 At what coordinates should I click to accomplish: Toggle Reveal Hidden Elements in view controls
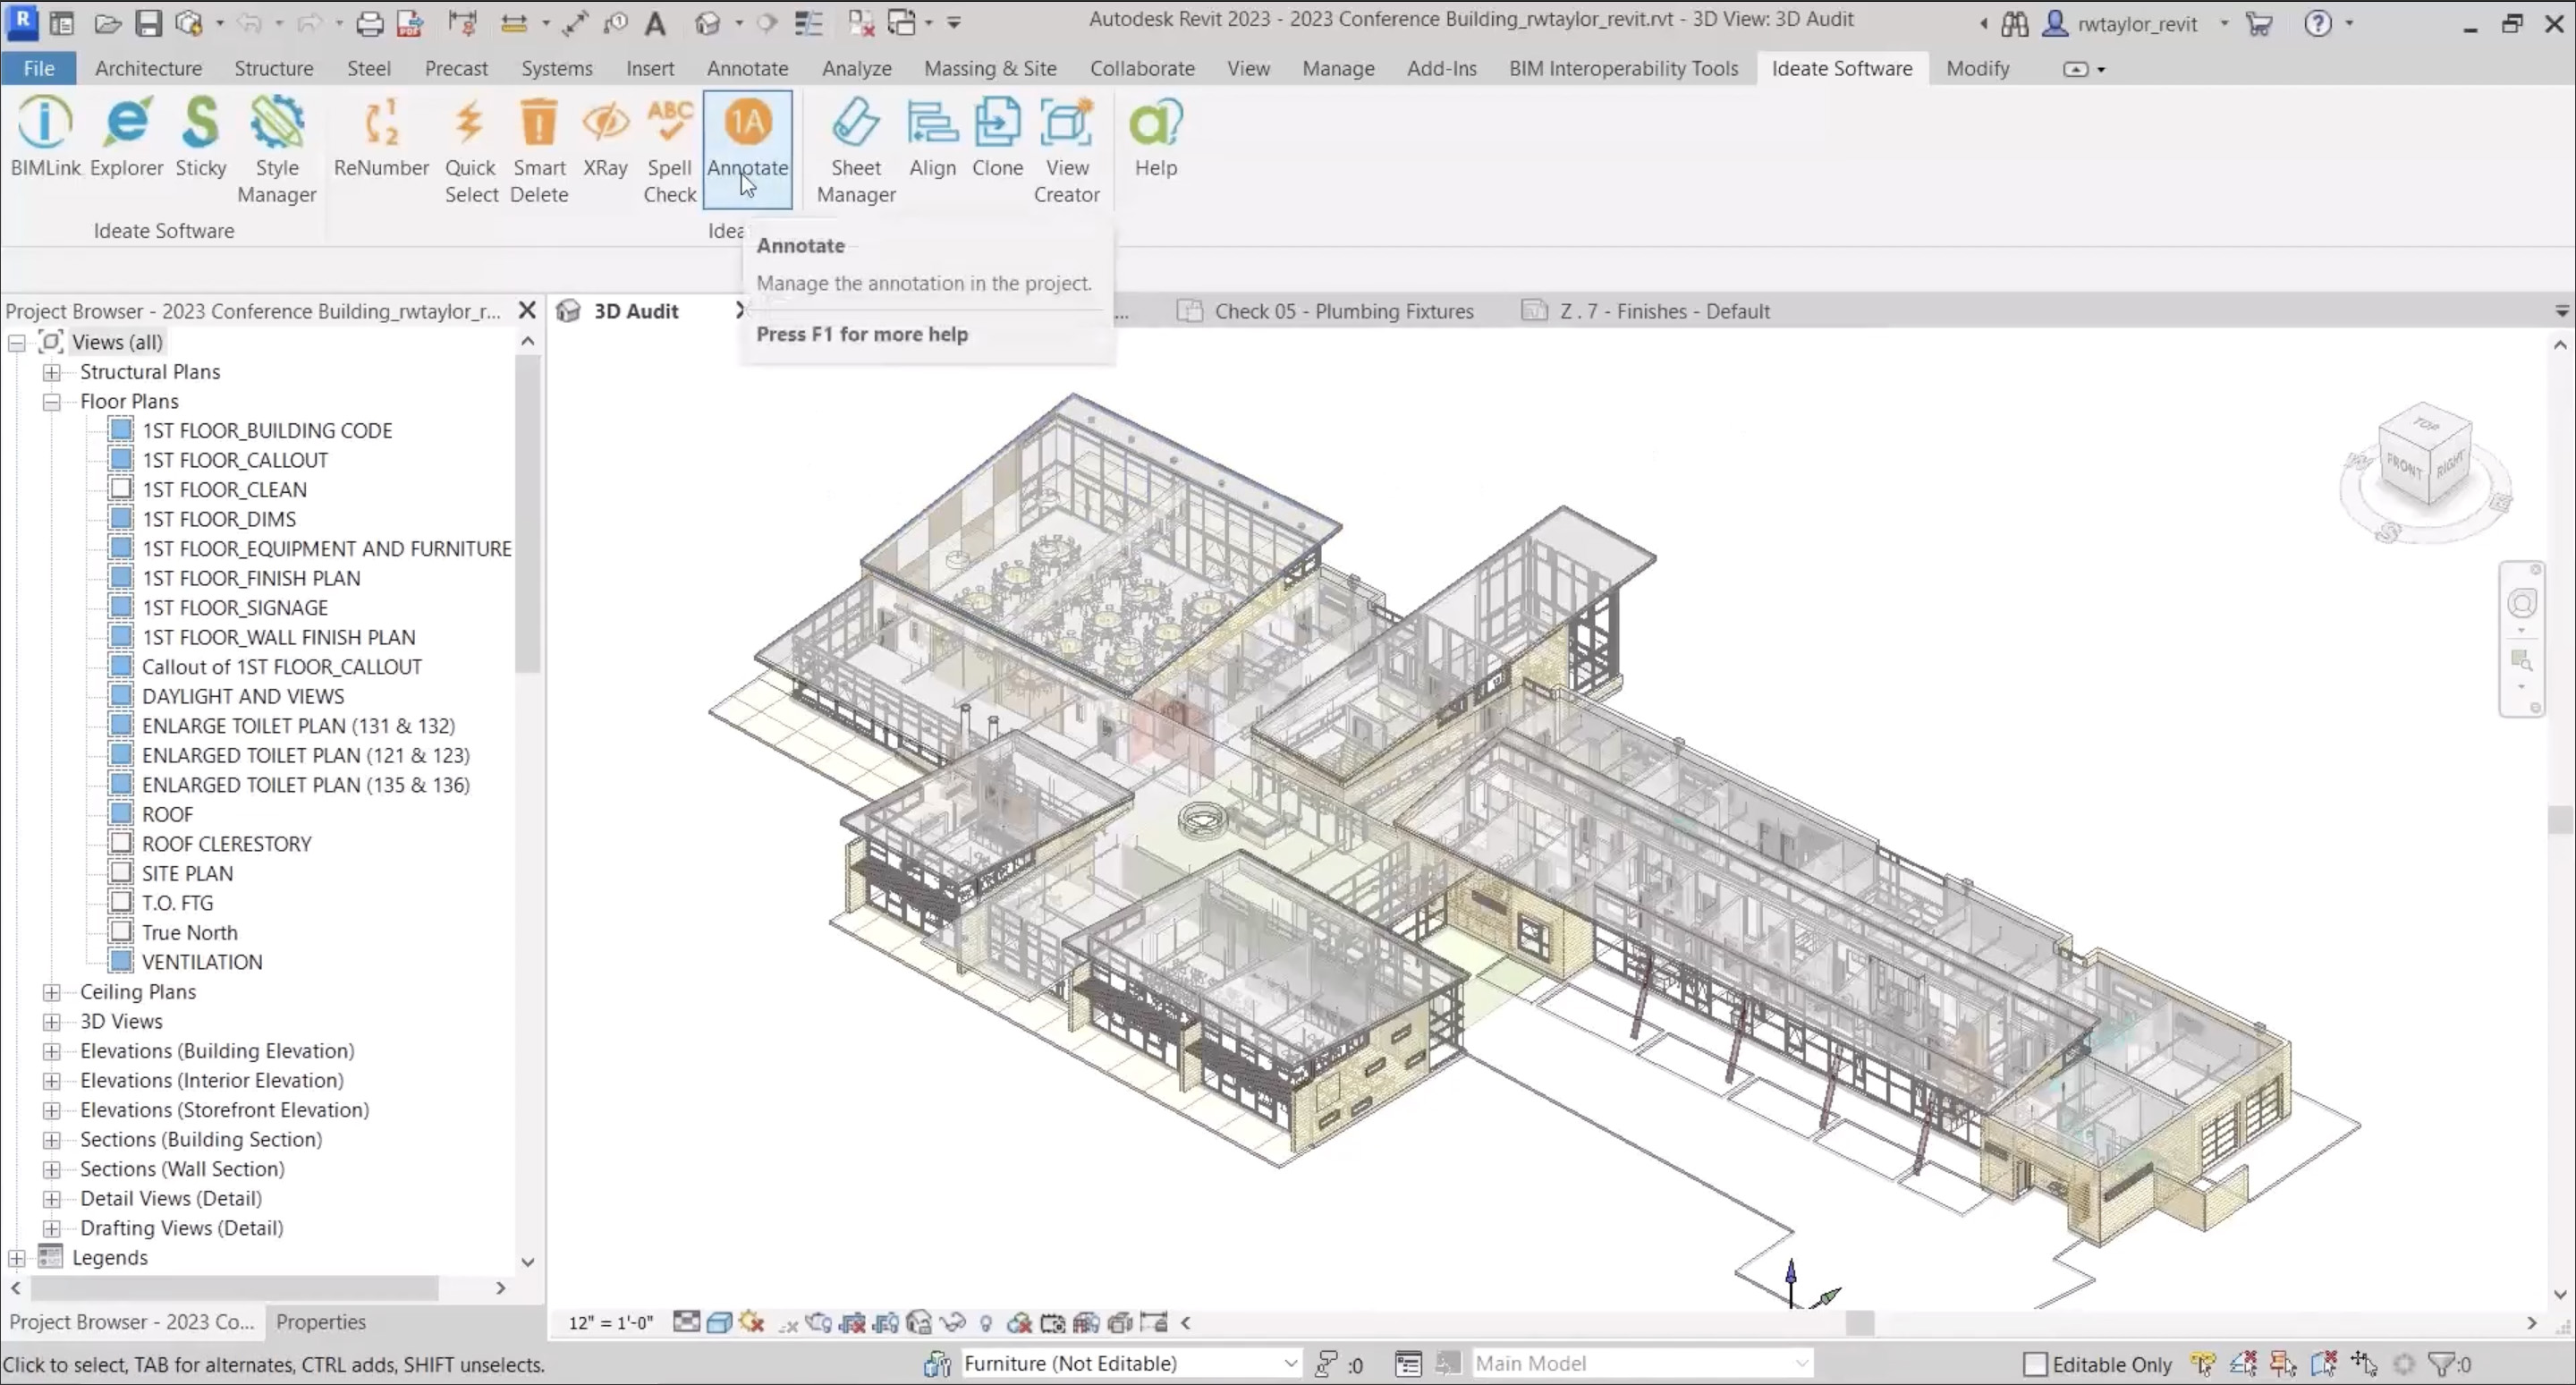click(x=987, y=1322)
